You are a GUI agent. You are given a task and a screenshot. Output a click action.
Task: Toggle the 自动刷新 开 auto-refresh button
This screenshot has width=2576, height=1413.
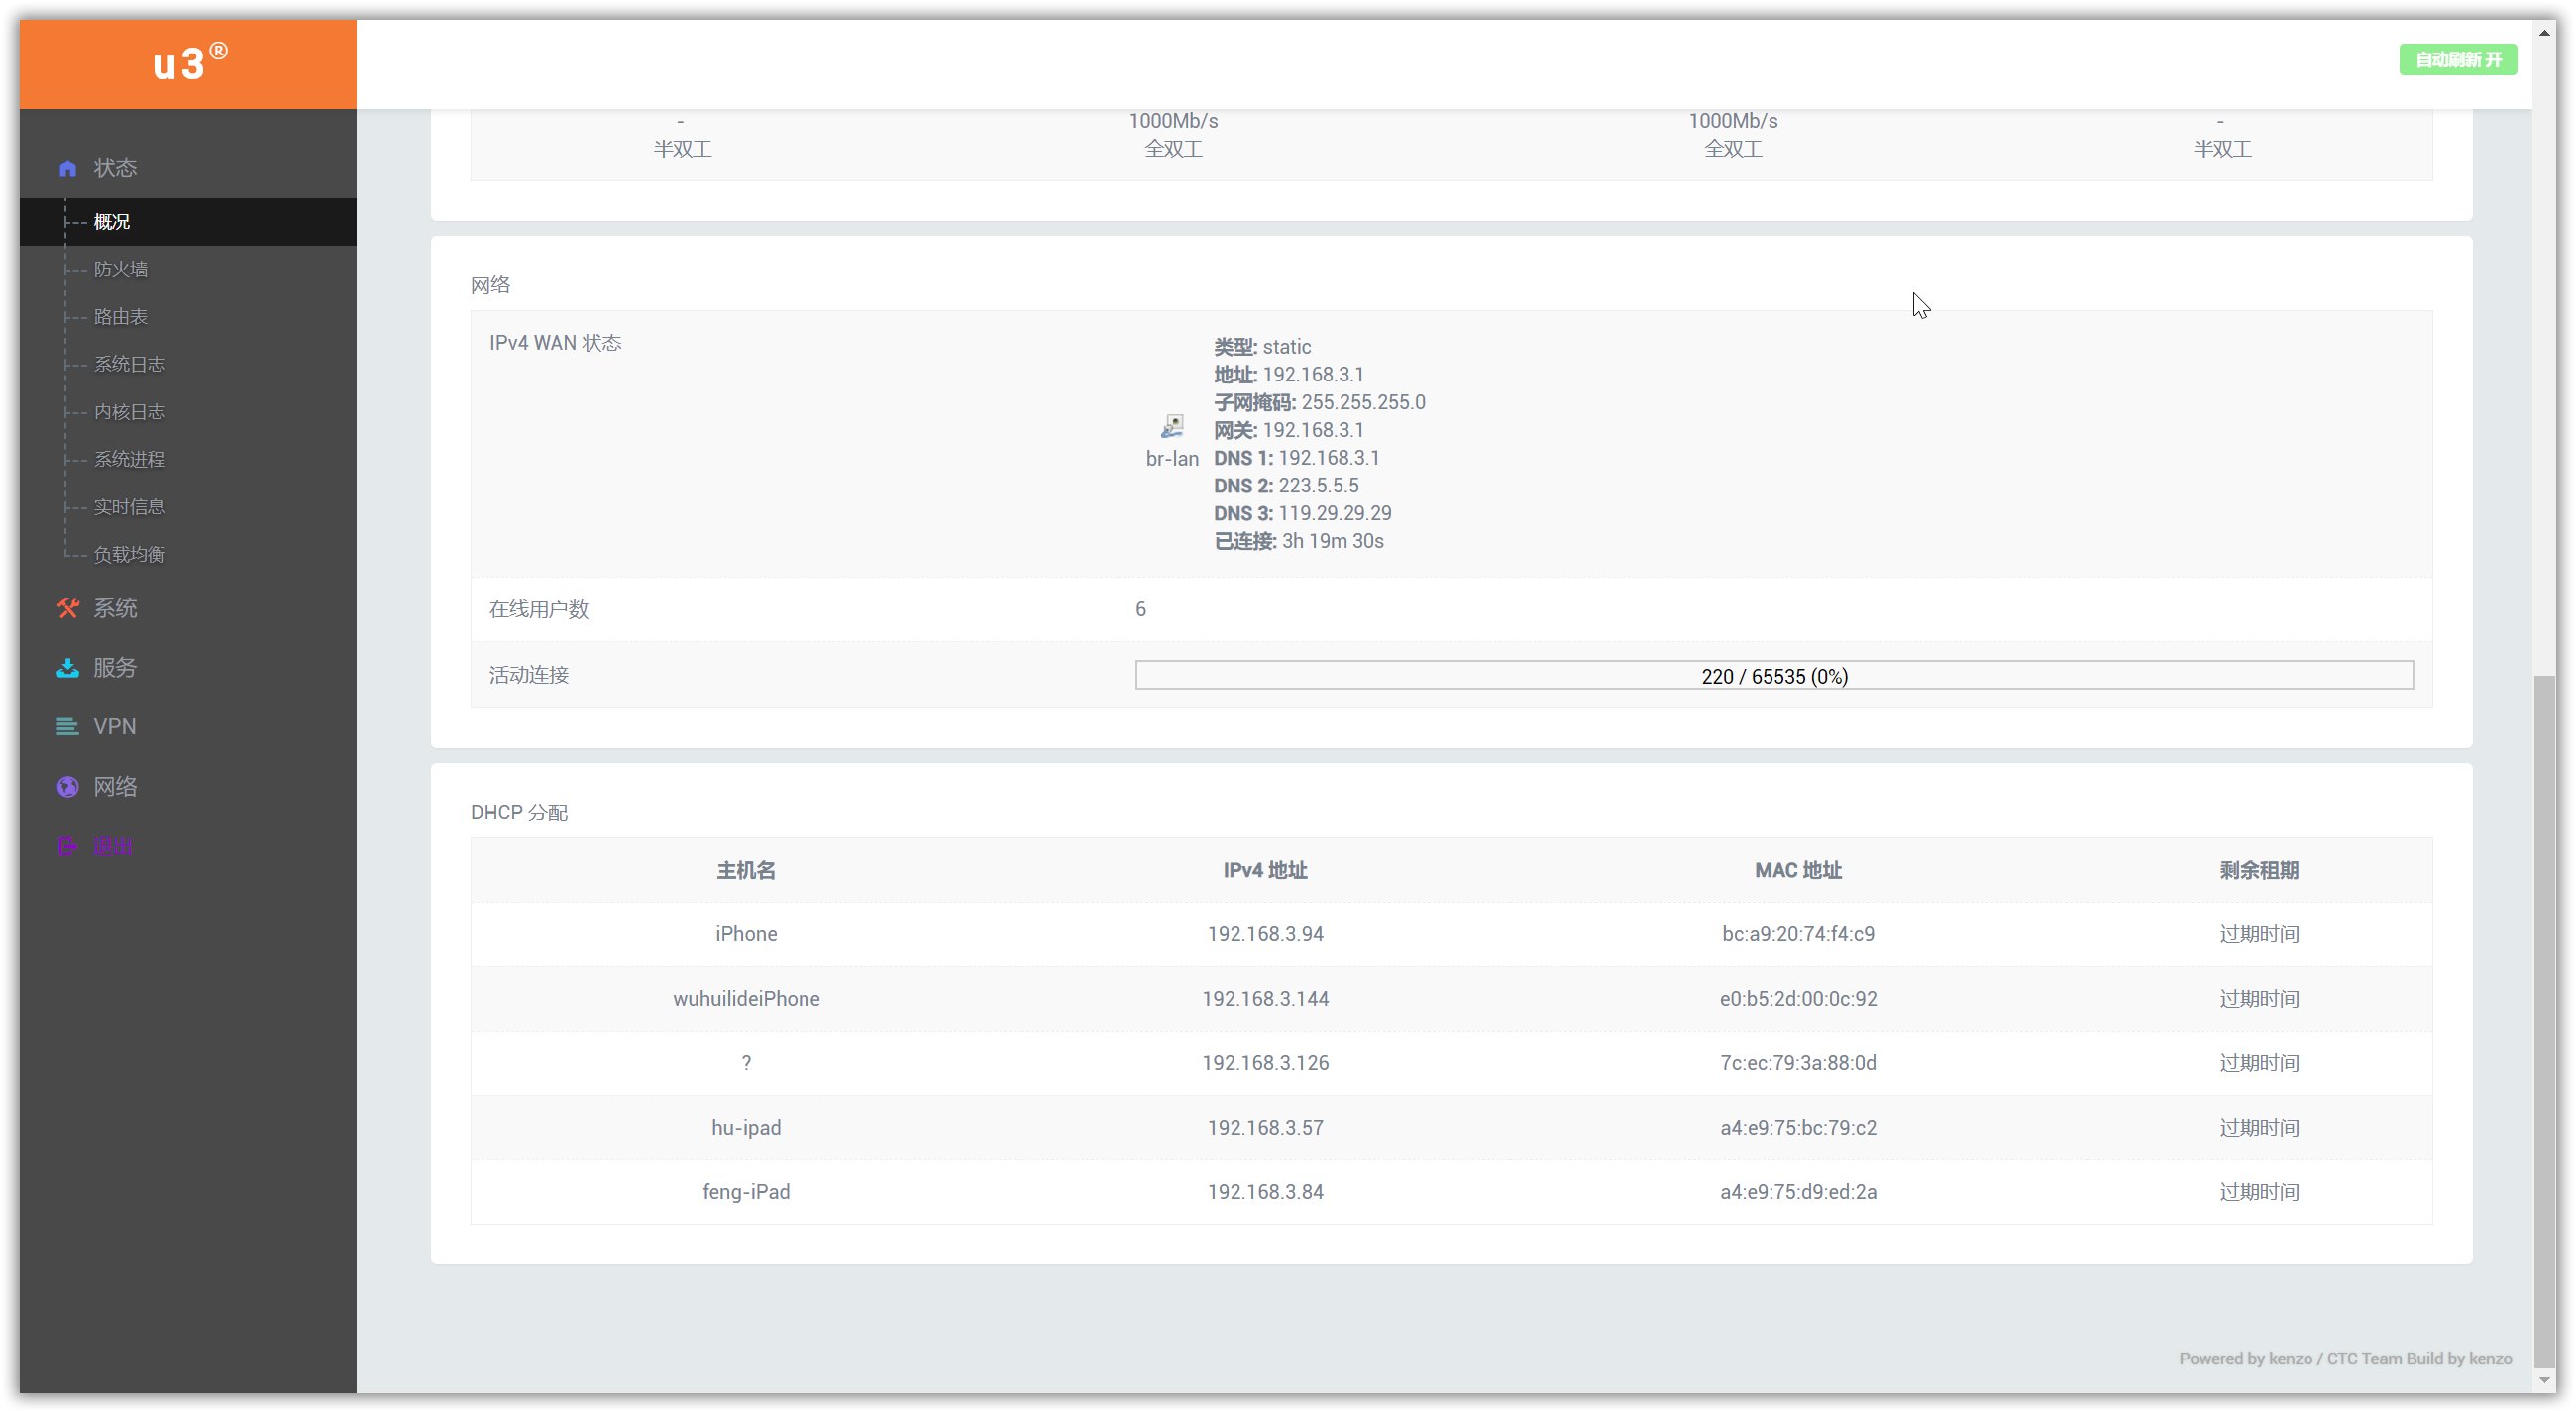click(x=2457, y=60)
